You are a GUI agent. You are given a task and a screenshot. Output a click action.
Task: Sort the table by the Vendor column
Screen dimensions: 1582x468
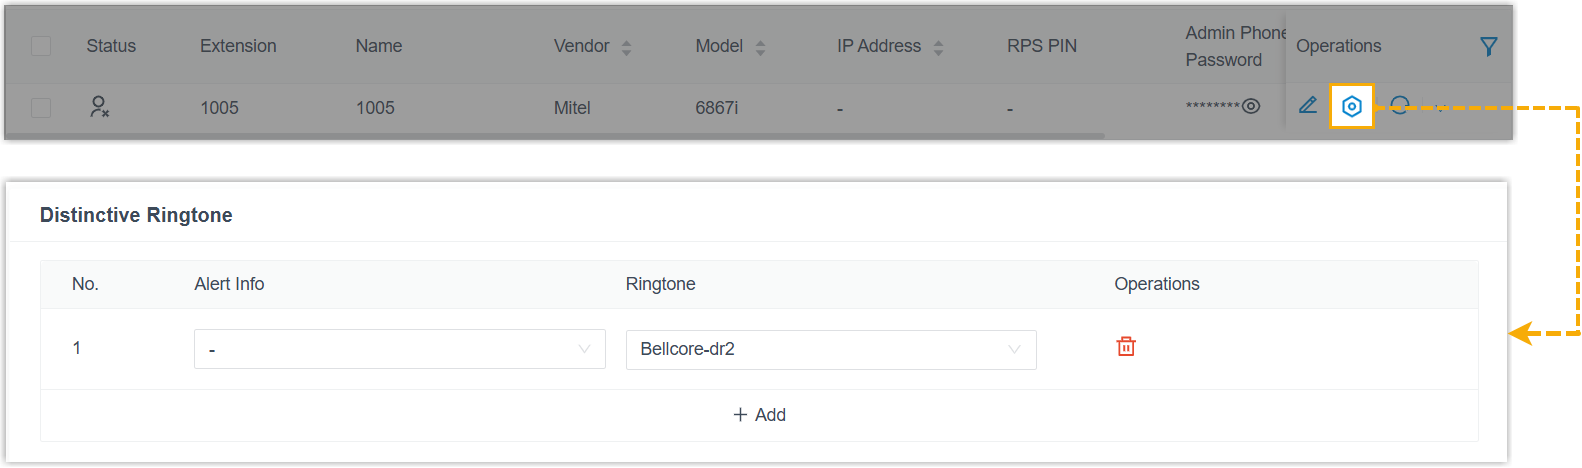pyautogui.click(x=626, y=47)
